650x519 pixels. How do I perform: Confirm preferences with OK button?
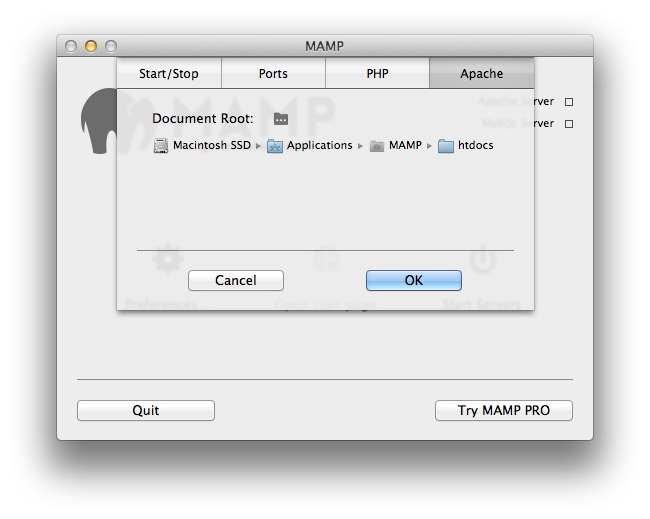click(x=414, y=281)
